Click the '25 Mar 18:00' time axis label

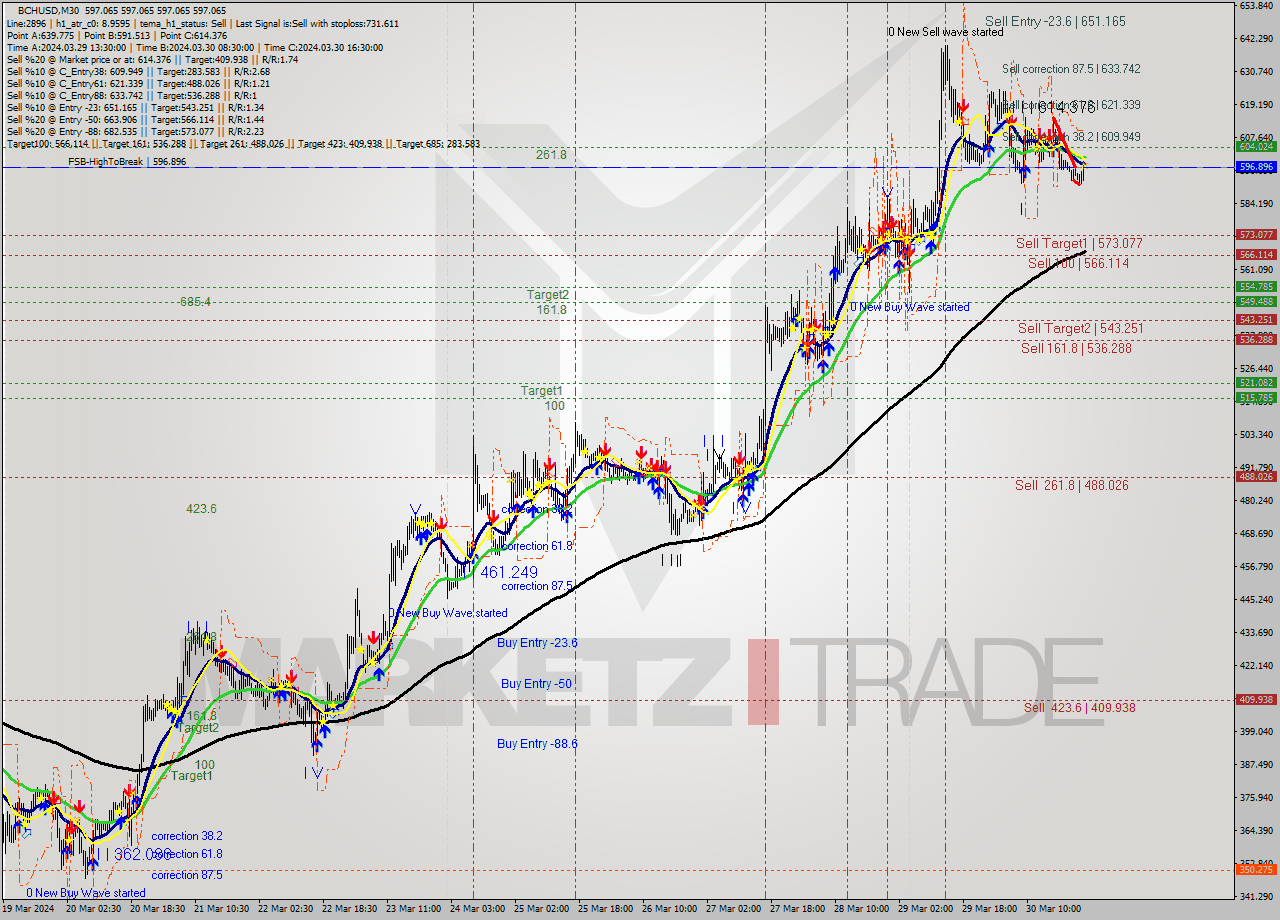[x=606, y=909]
